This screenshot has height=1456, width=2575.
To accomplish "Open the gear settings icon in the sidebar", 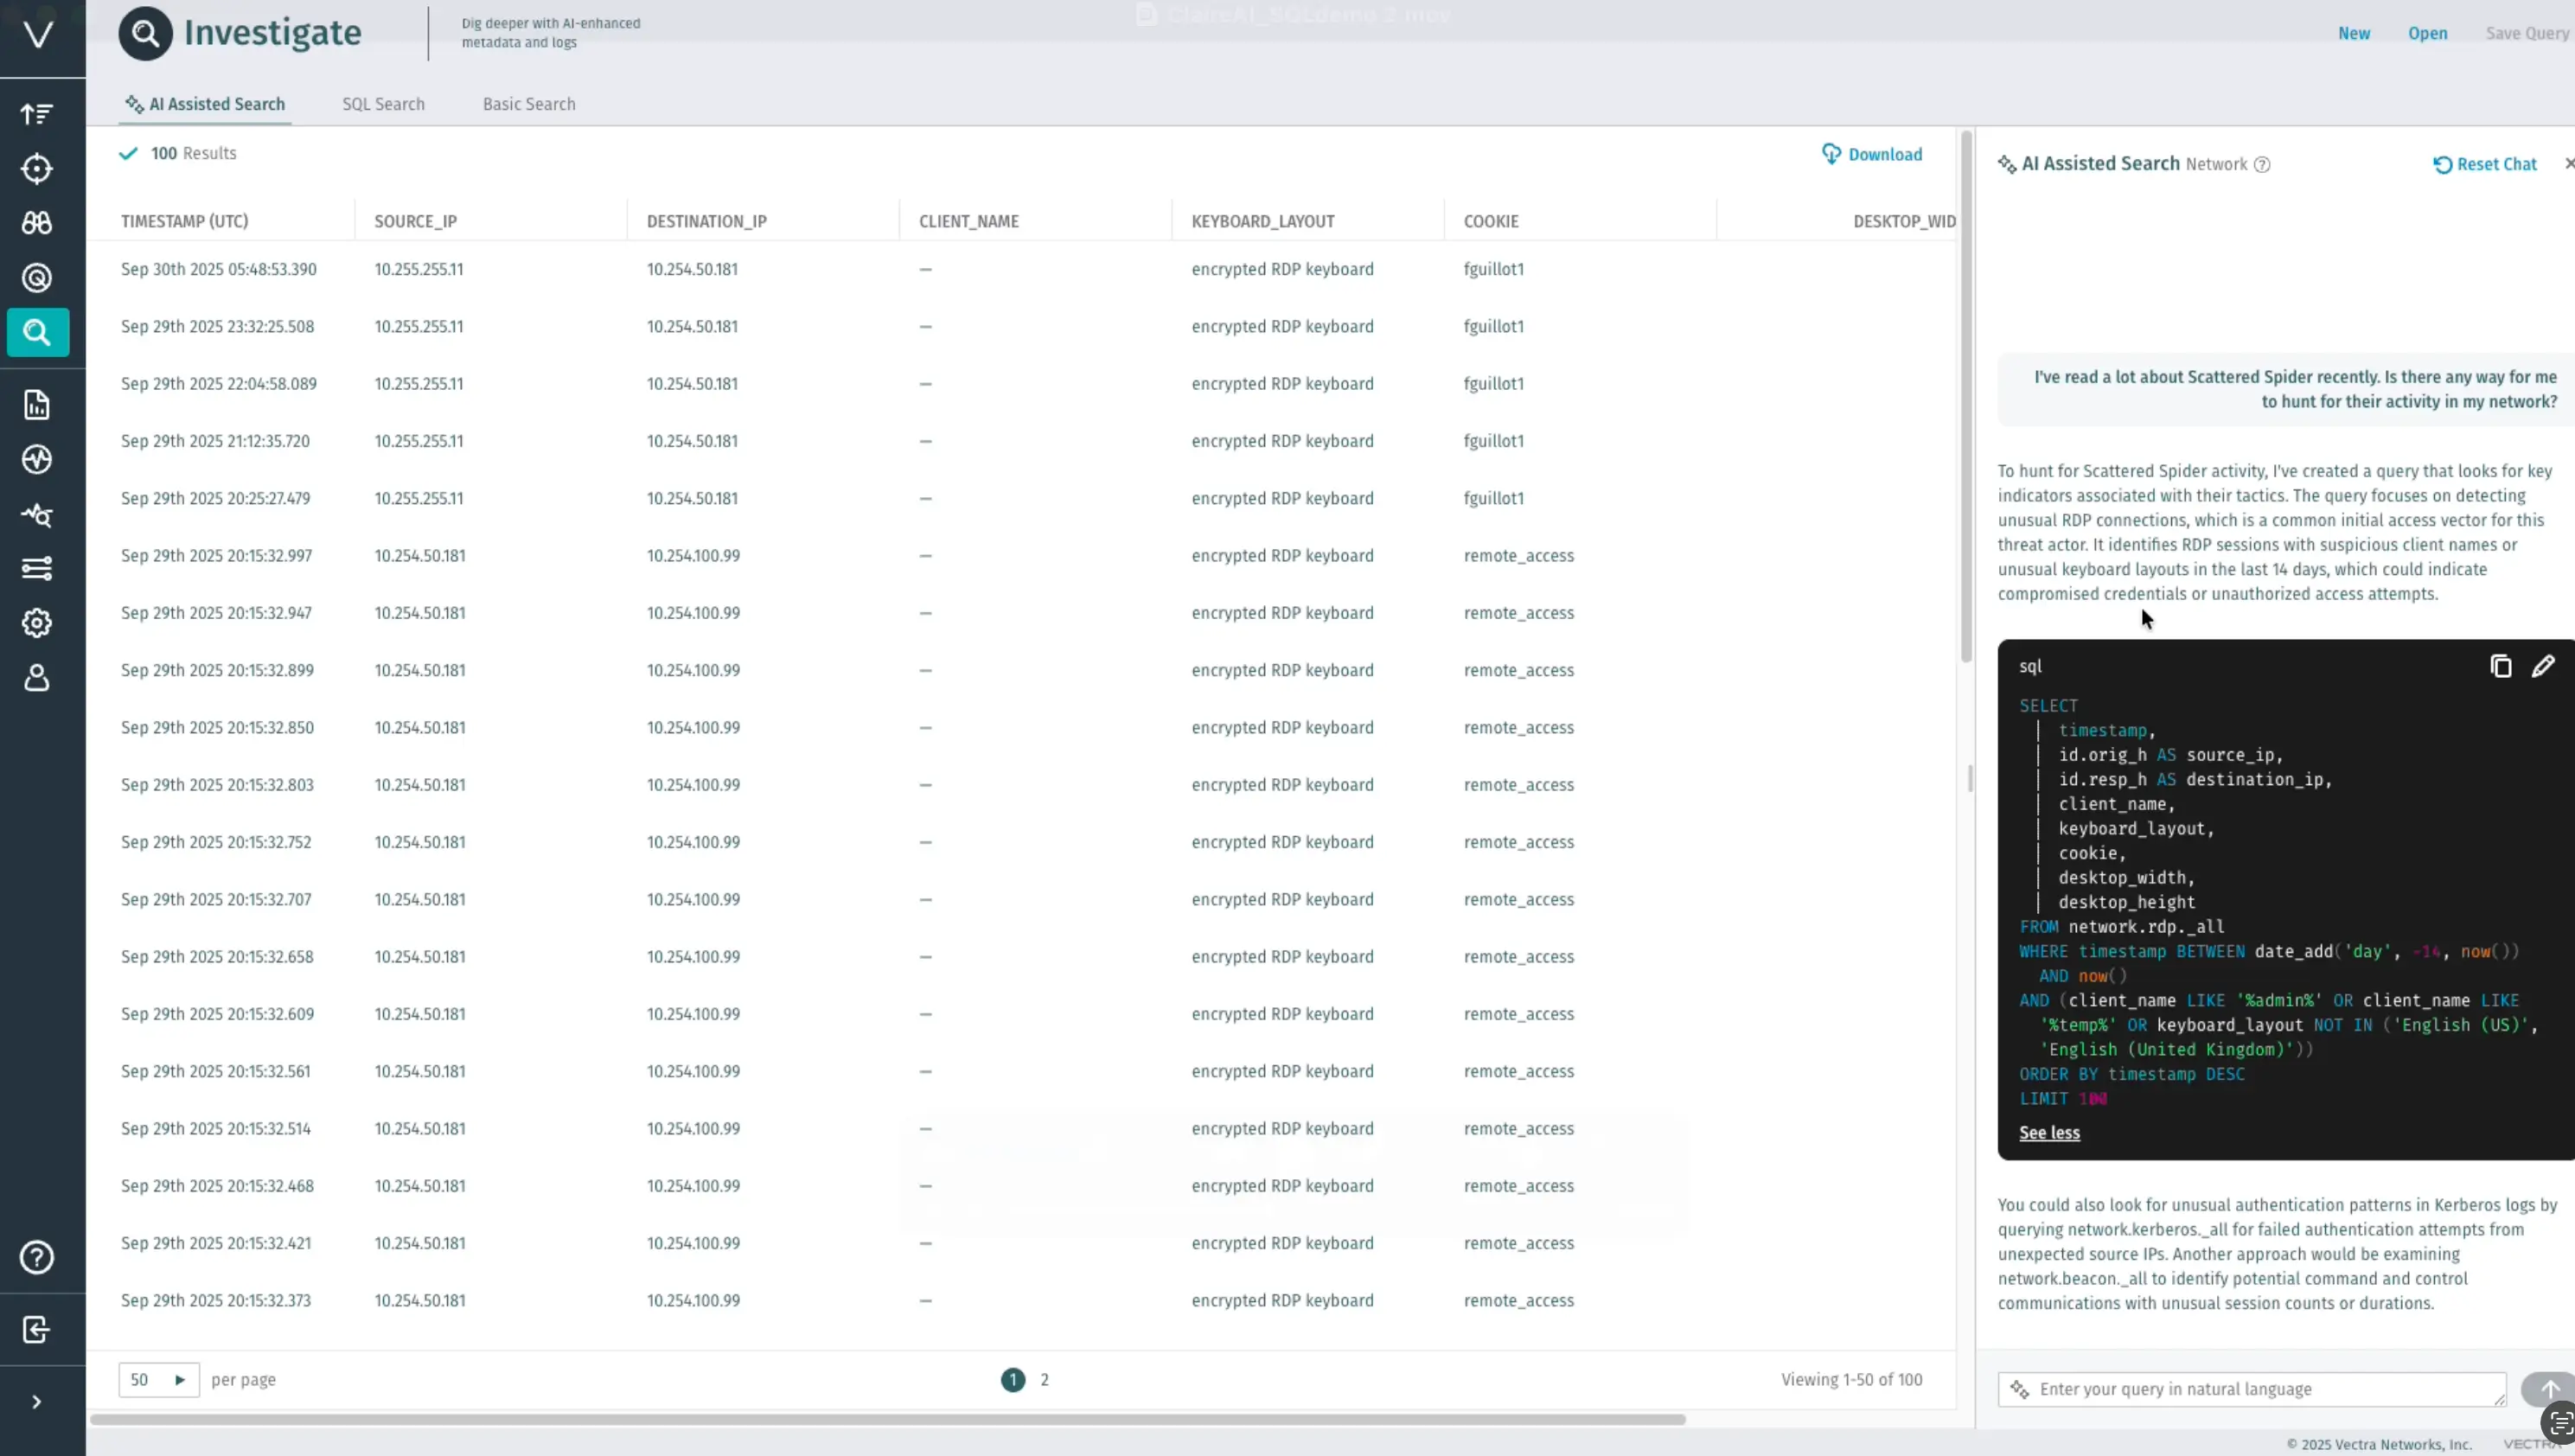I will (37, 623).
